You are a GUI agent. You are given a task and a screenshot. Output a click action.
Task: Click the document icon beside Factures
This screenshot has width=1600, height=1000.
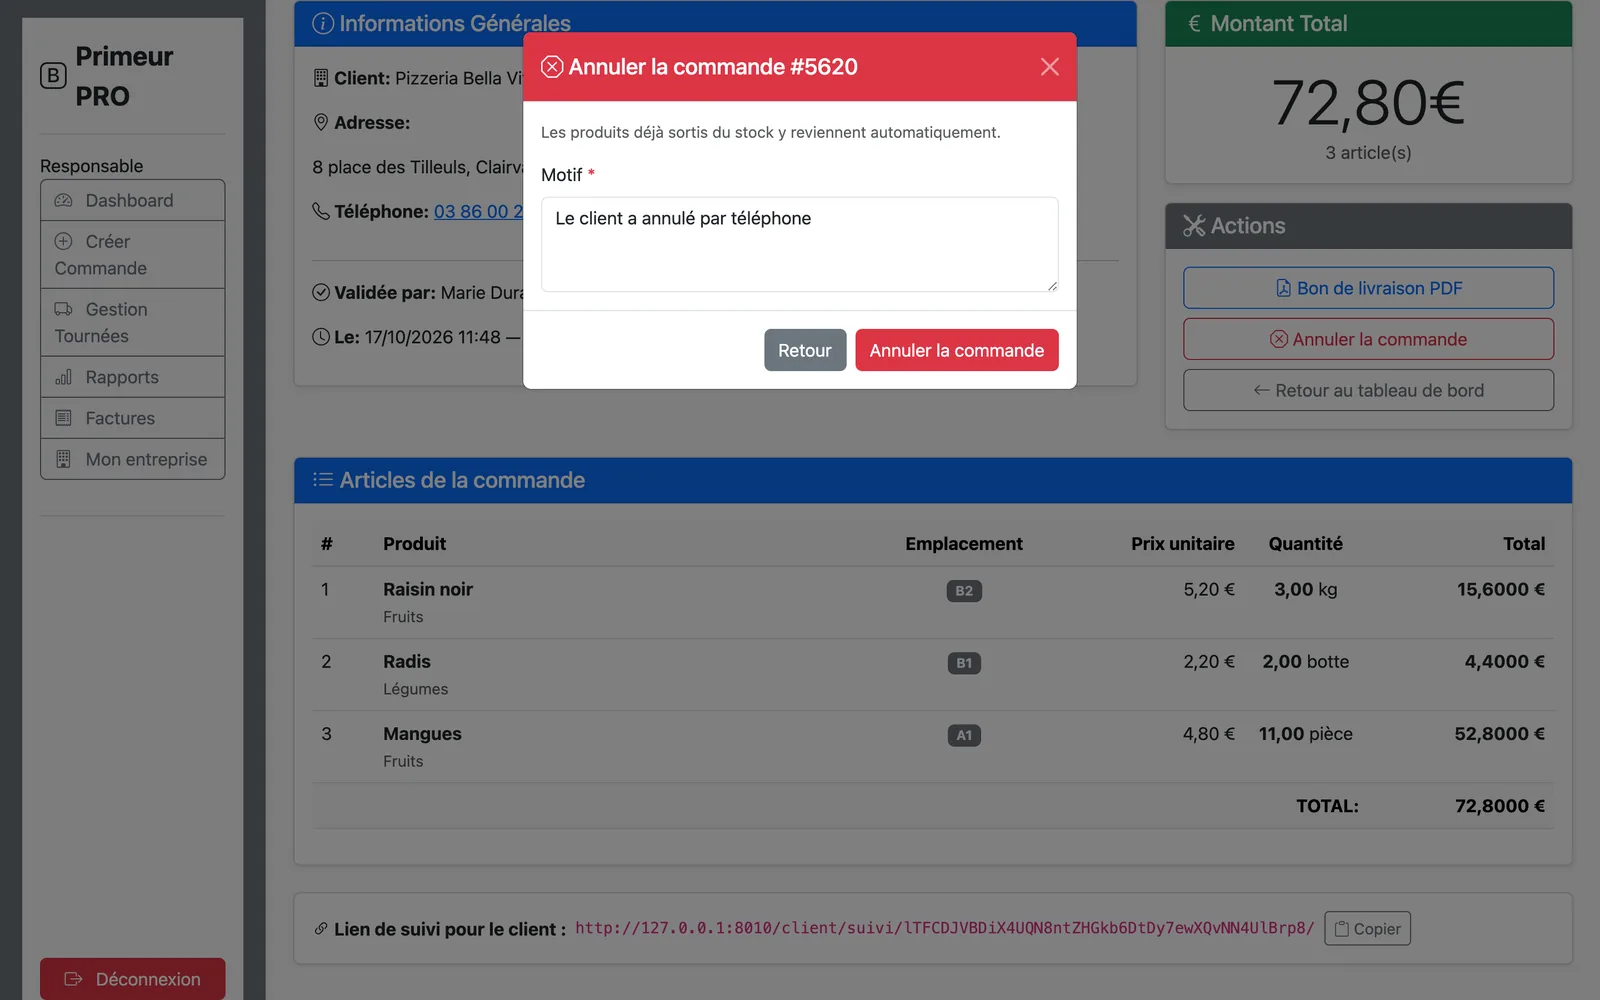tap(64, 418)
